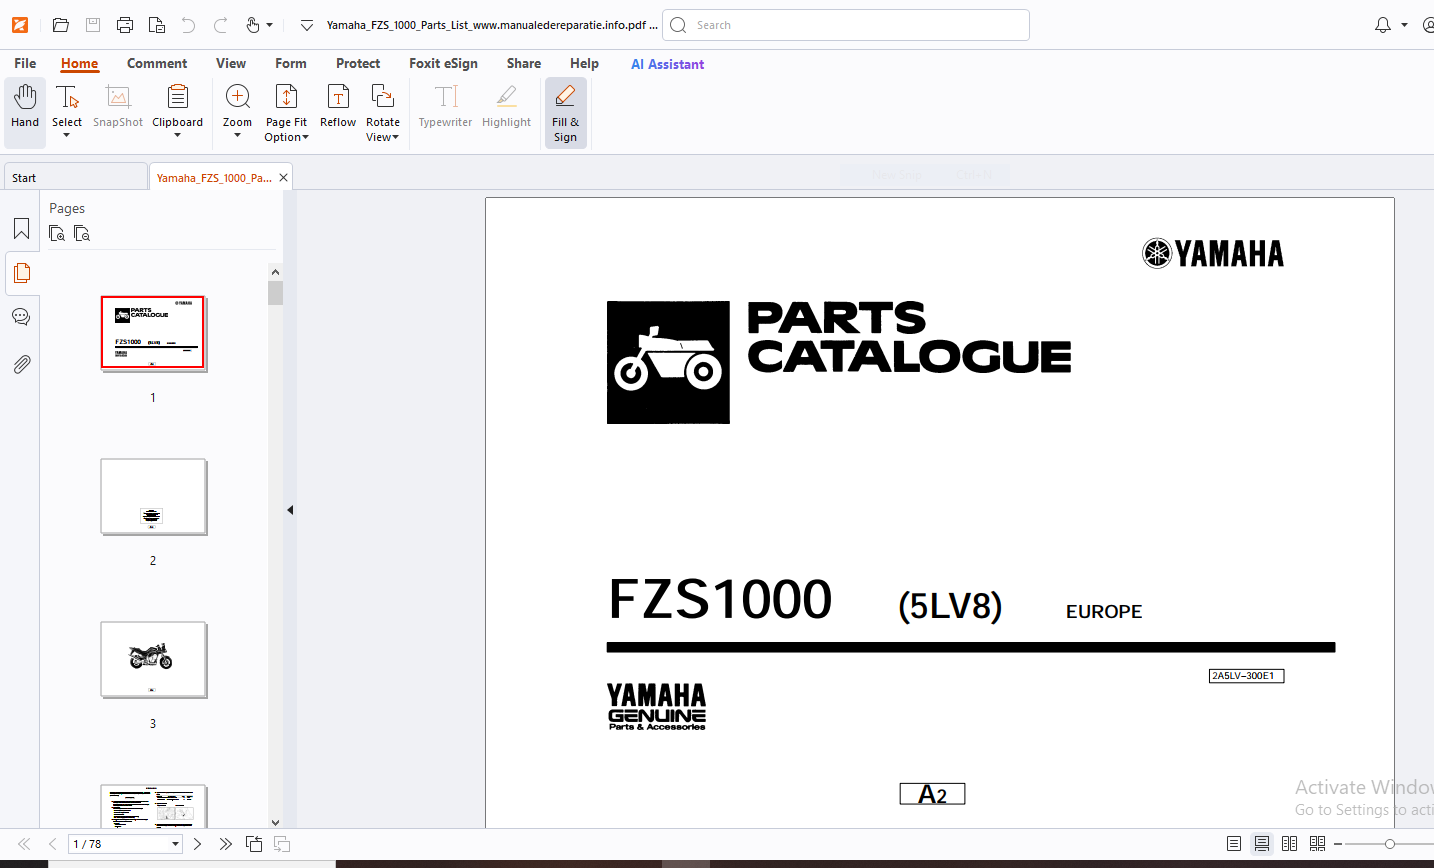1434x868 pixels.
Task: Enable continuous facing view mode
Action: point(1317,844)
